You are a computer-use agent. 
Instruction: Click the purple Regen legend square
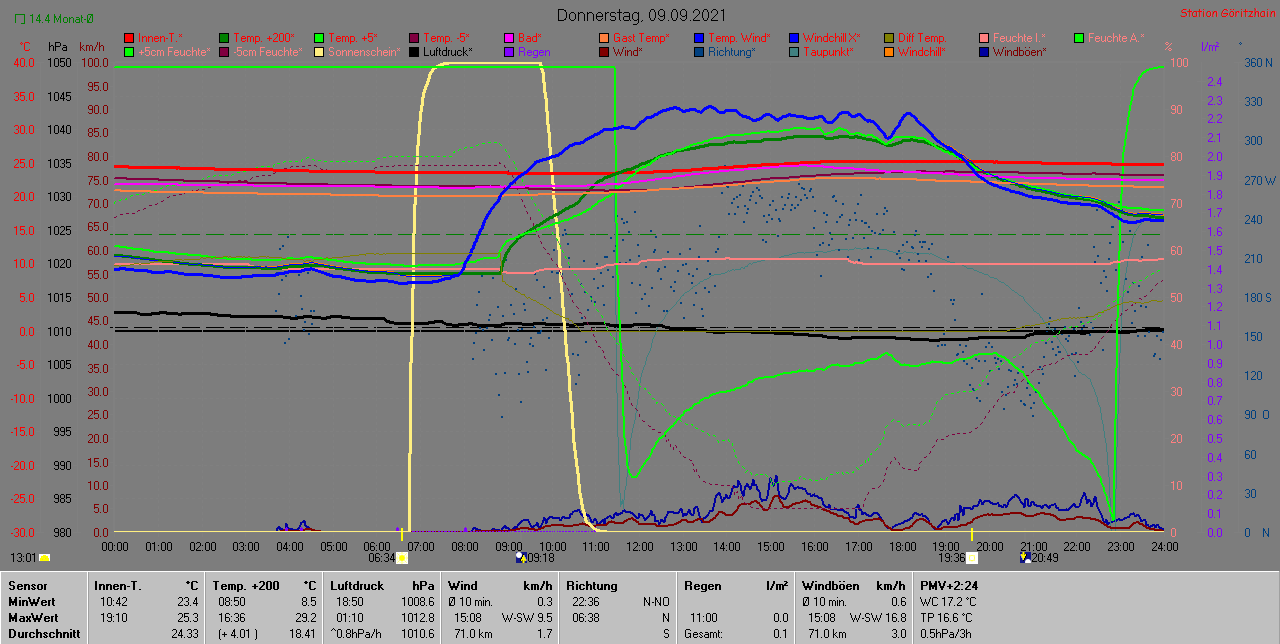tap(509, 52)
